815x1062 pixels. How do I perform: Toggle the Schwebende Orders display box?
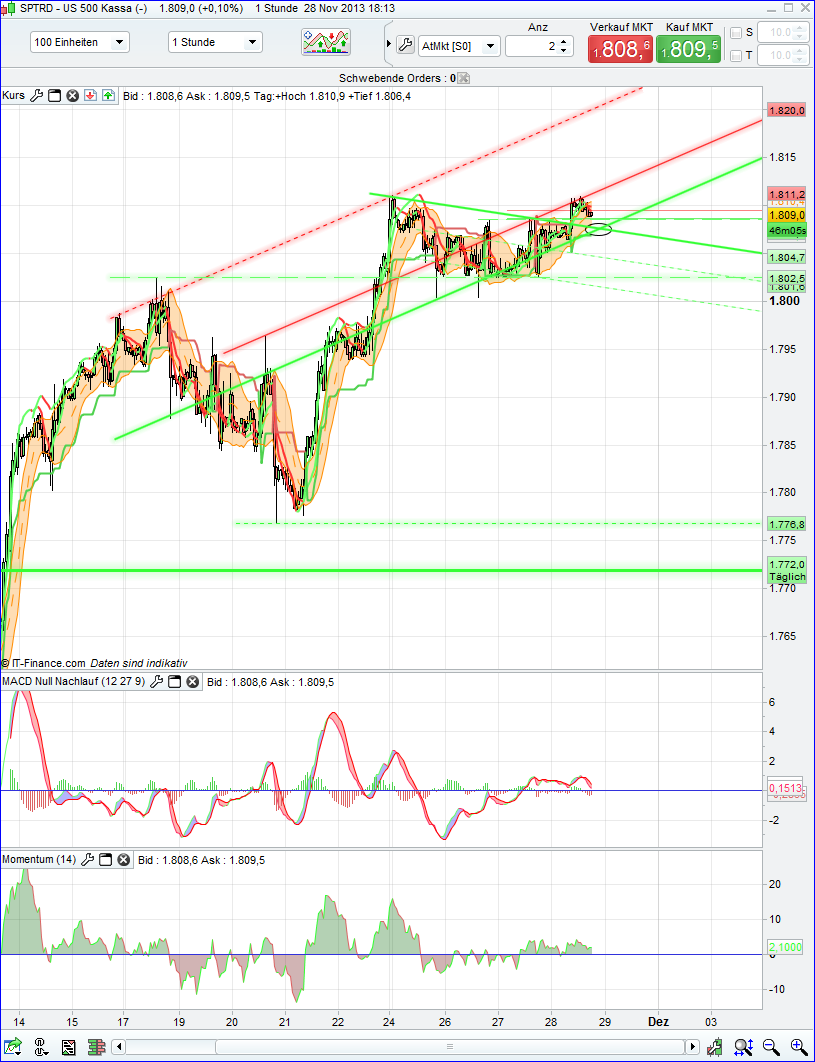462,76
